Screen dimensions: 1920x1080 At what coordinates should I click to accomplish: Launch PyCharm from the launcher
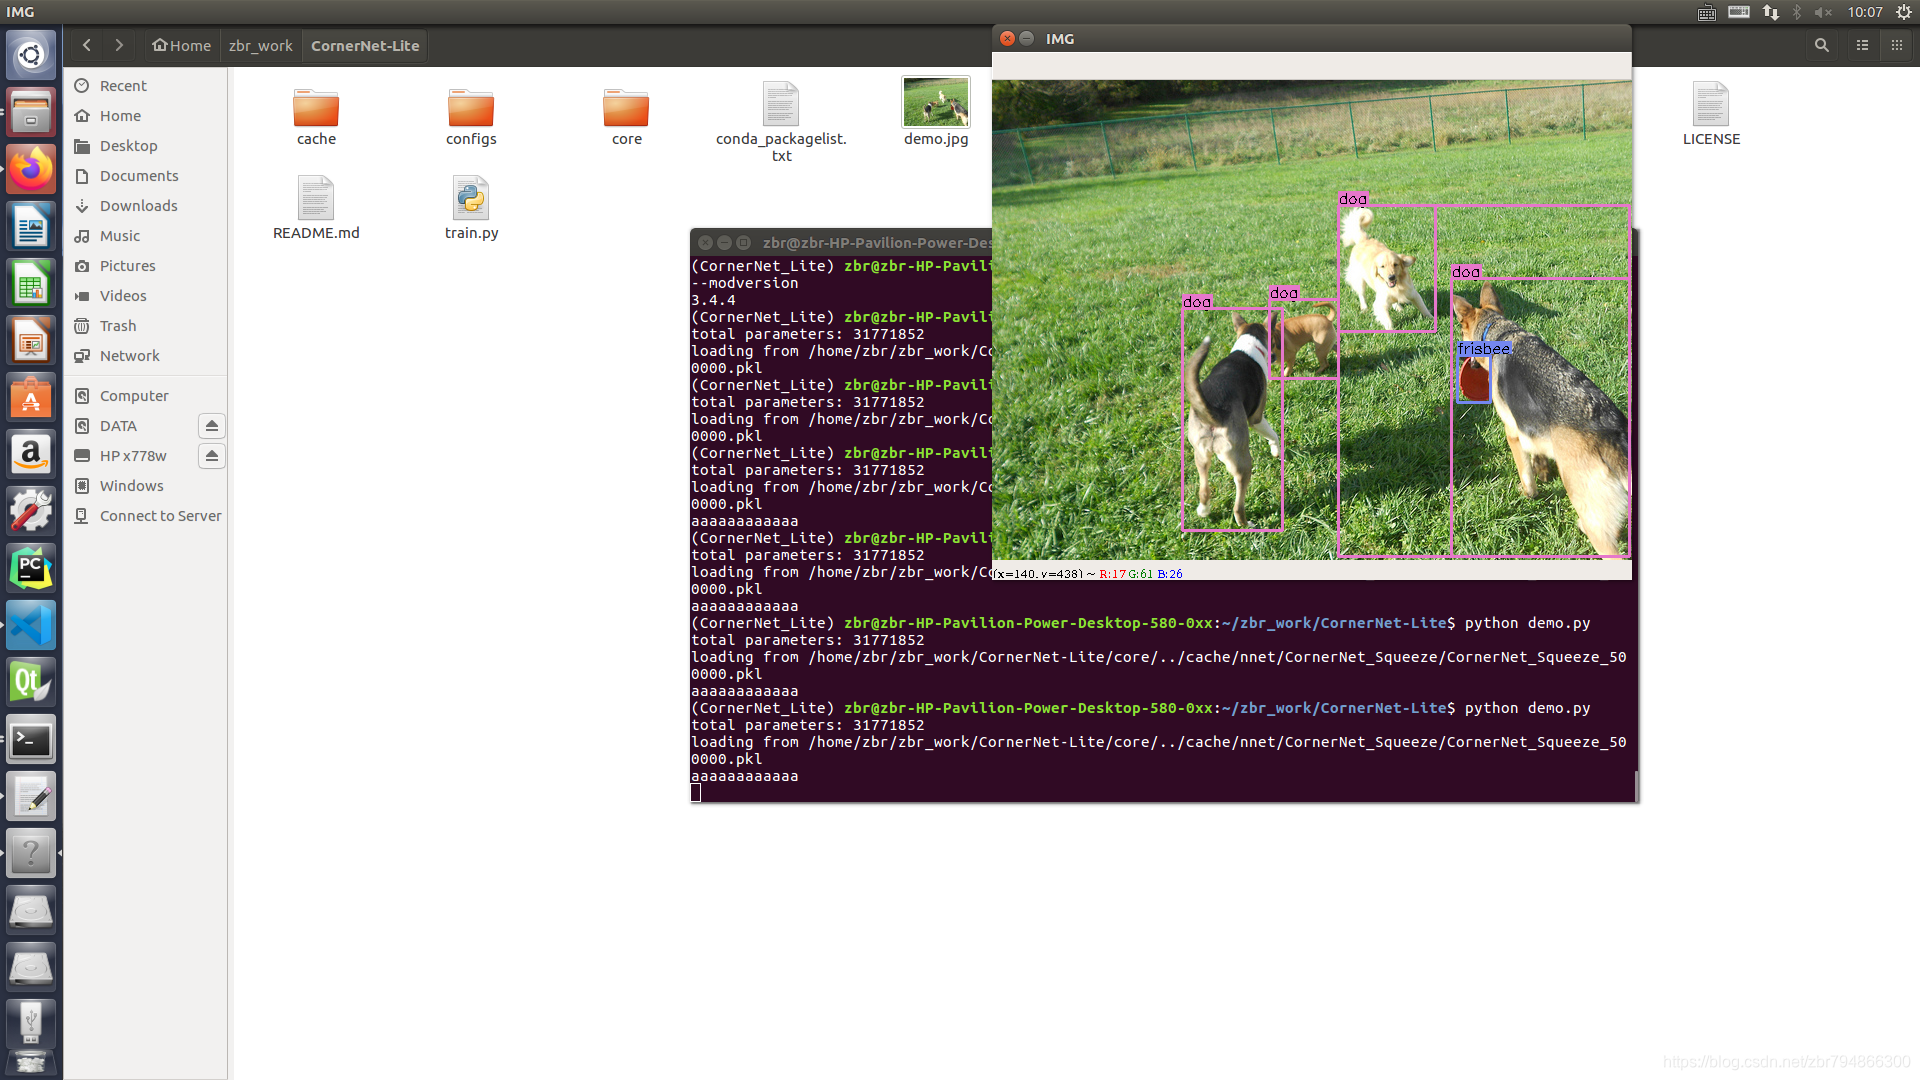[31, 567]
